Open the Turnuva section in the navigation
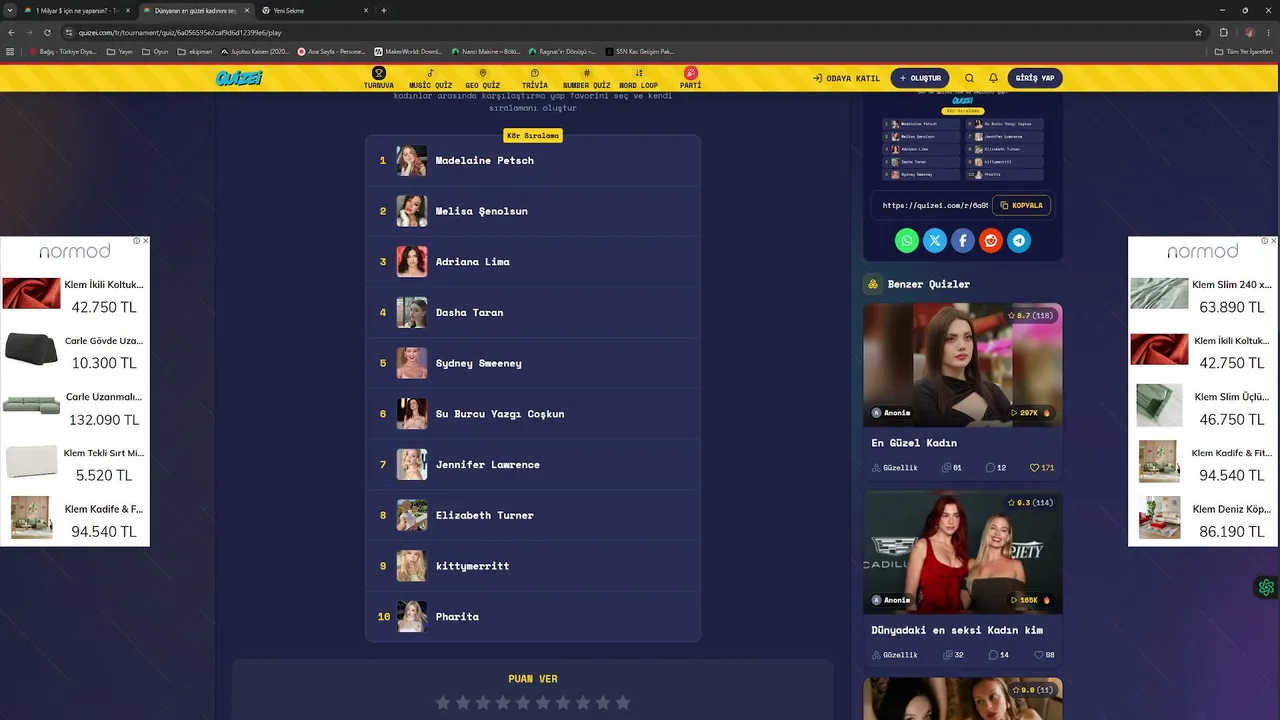This screenshot has width=1280, height=720. pyautogui.click(x=379, y=78)
